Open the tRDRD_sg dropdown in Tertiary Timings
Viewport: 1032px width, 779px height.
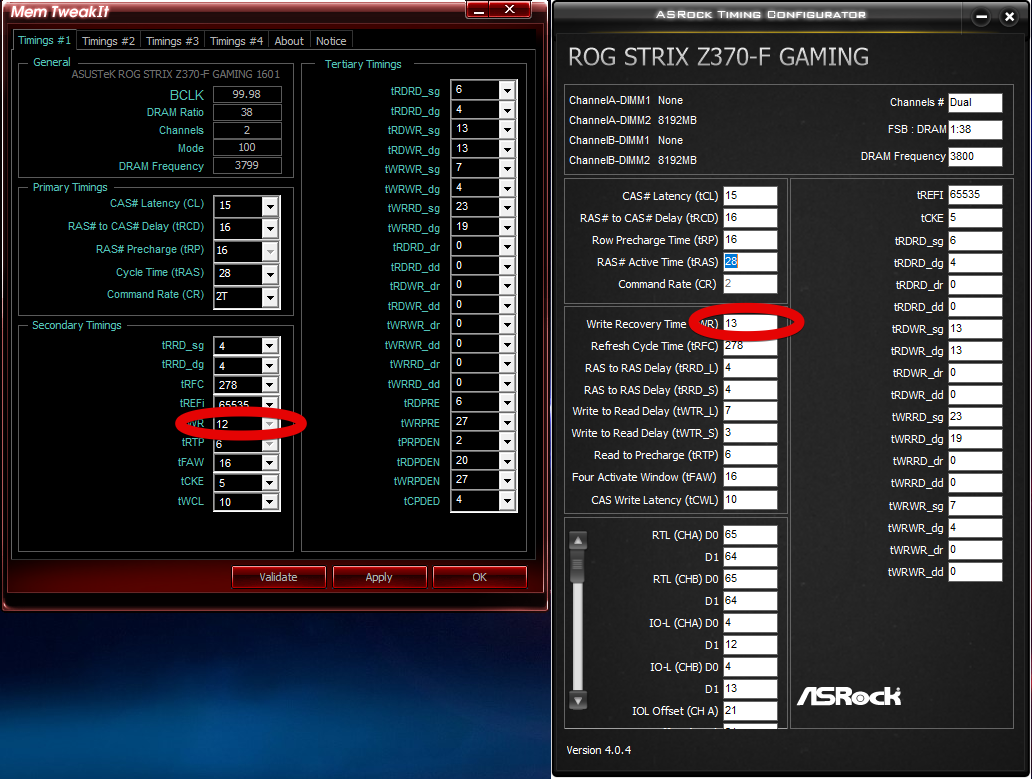[507, 91]
